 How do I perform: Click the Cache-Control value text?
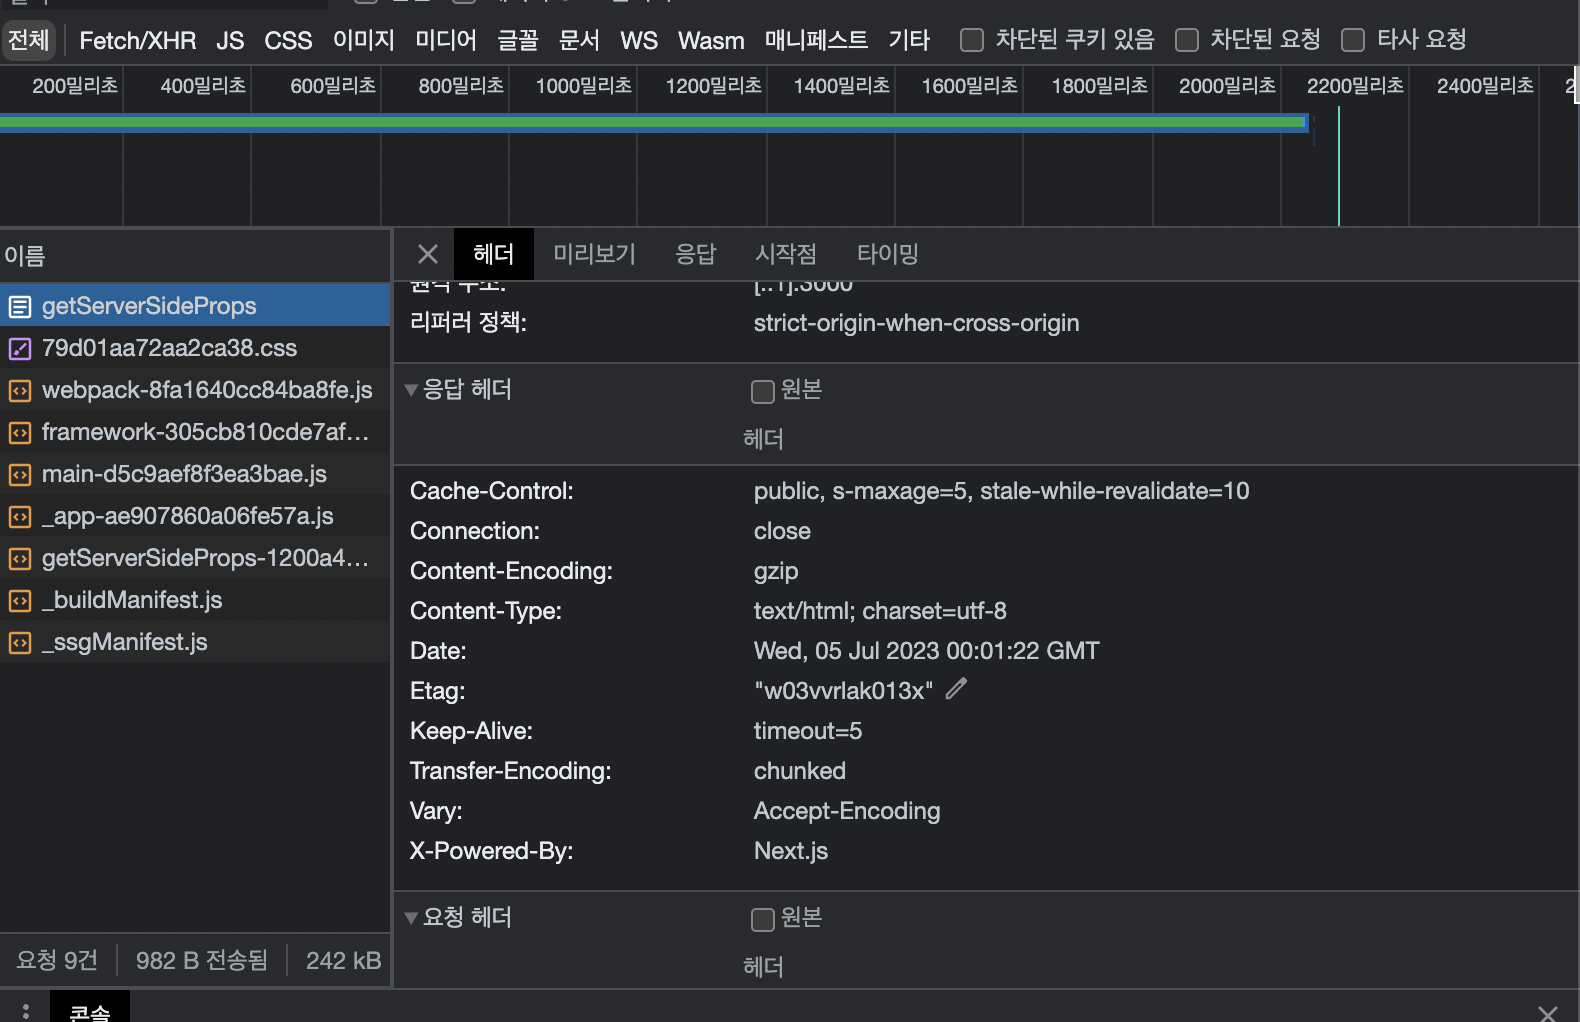pos(1001,491)
